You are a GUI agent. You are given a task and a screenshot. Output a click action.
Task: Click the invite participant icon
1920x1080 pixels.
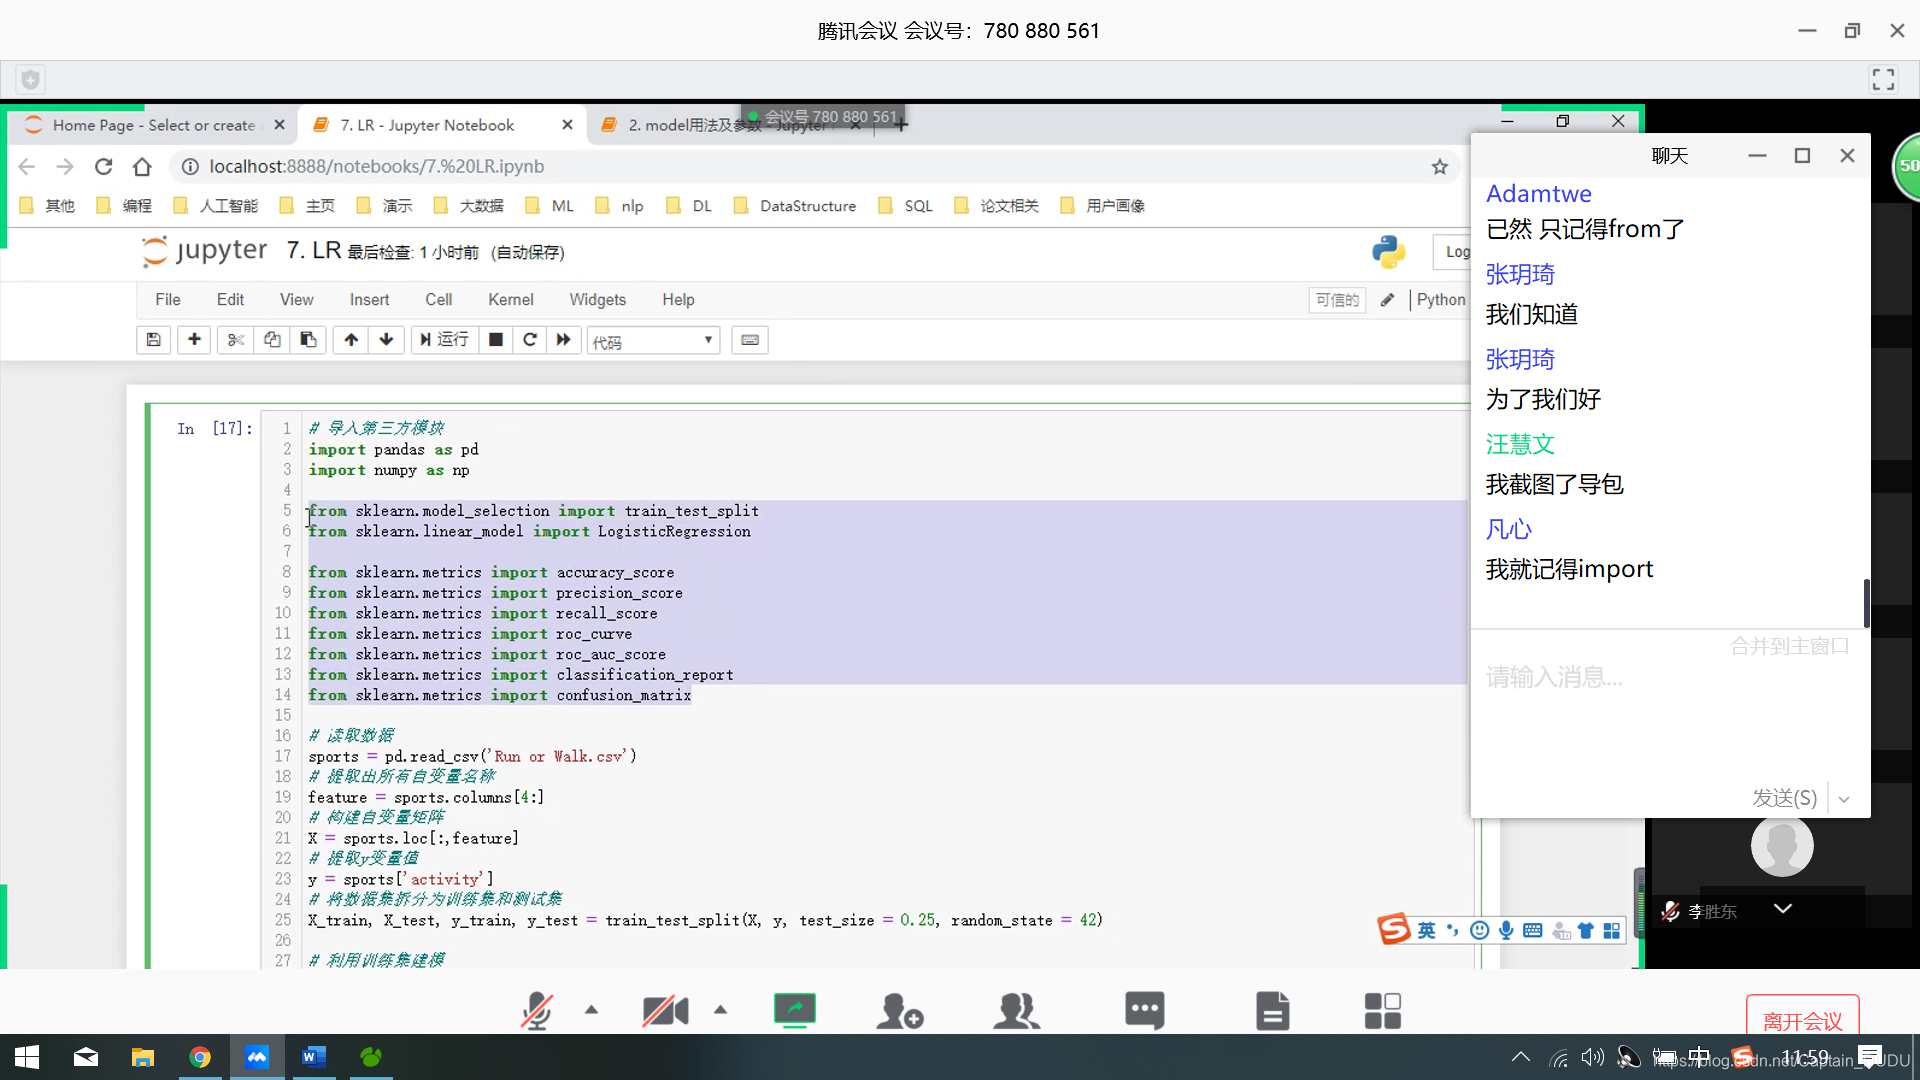click(x=899, y=1010)
